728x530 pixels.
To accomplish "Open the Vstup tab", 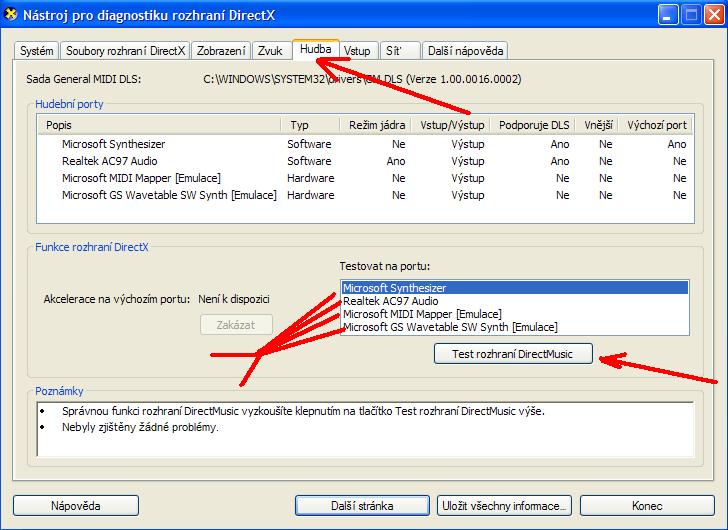I will coord(357,51).
